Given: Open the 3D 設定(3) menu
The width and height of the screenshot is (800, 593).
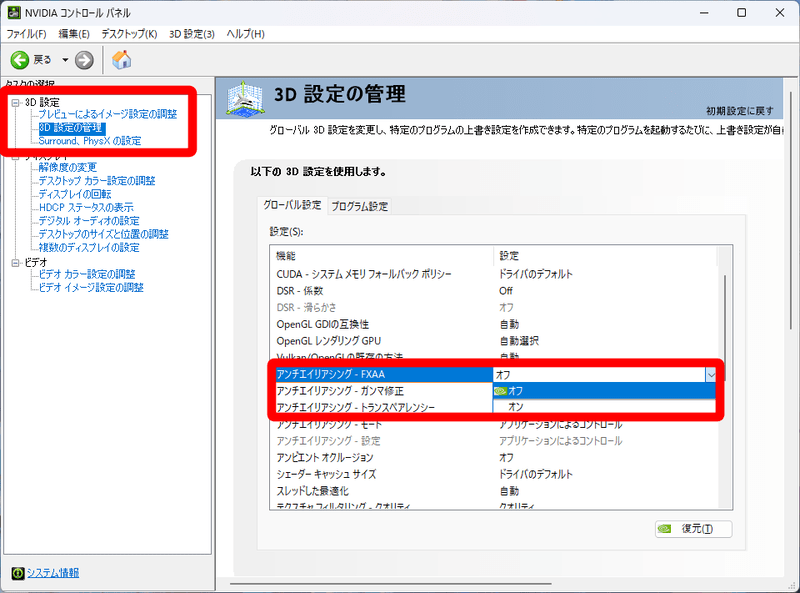Looking at the screenshot, I should pyautogui.click(x=192, y=34).
